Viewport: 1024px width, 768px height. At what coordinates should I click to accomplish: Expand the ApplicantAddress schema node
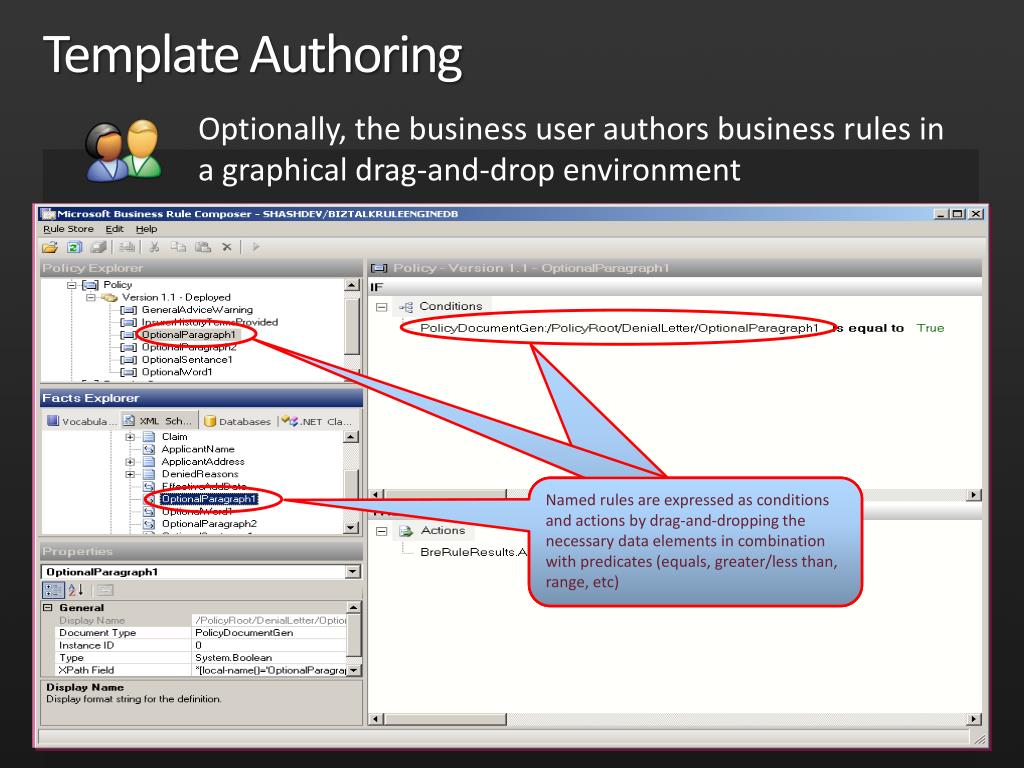(x=130, y=462)
